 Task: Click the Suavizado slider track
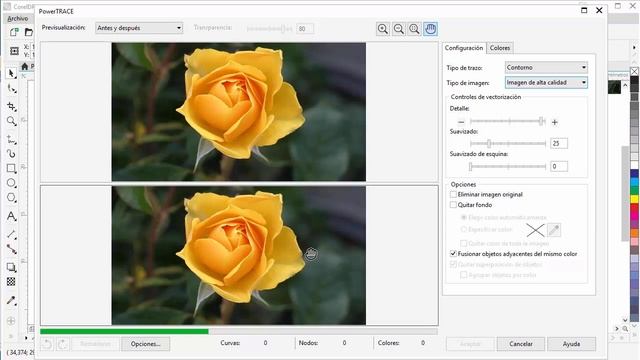[x=508, y=143]
